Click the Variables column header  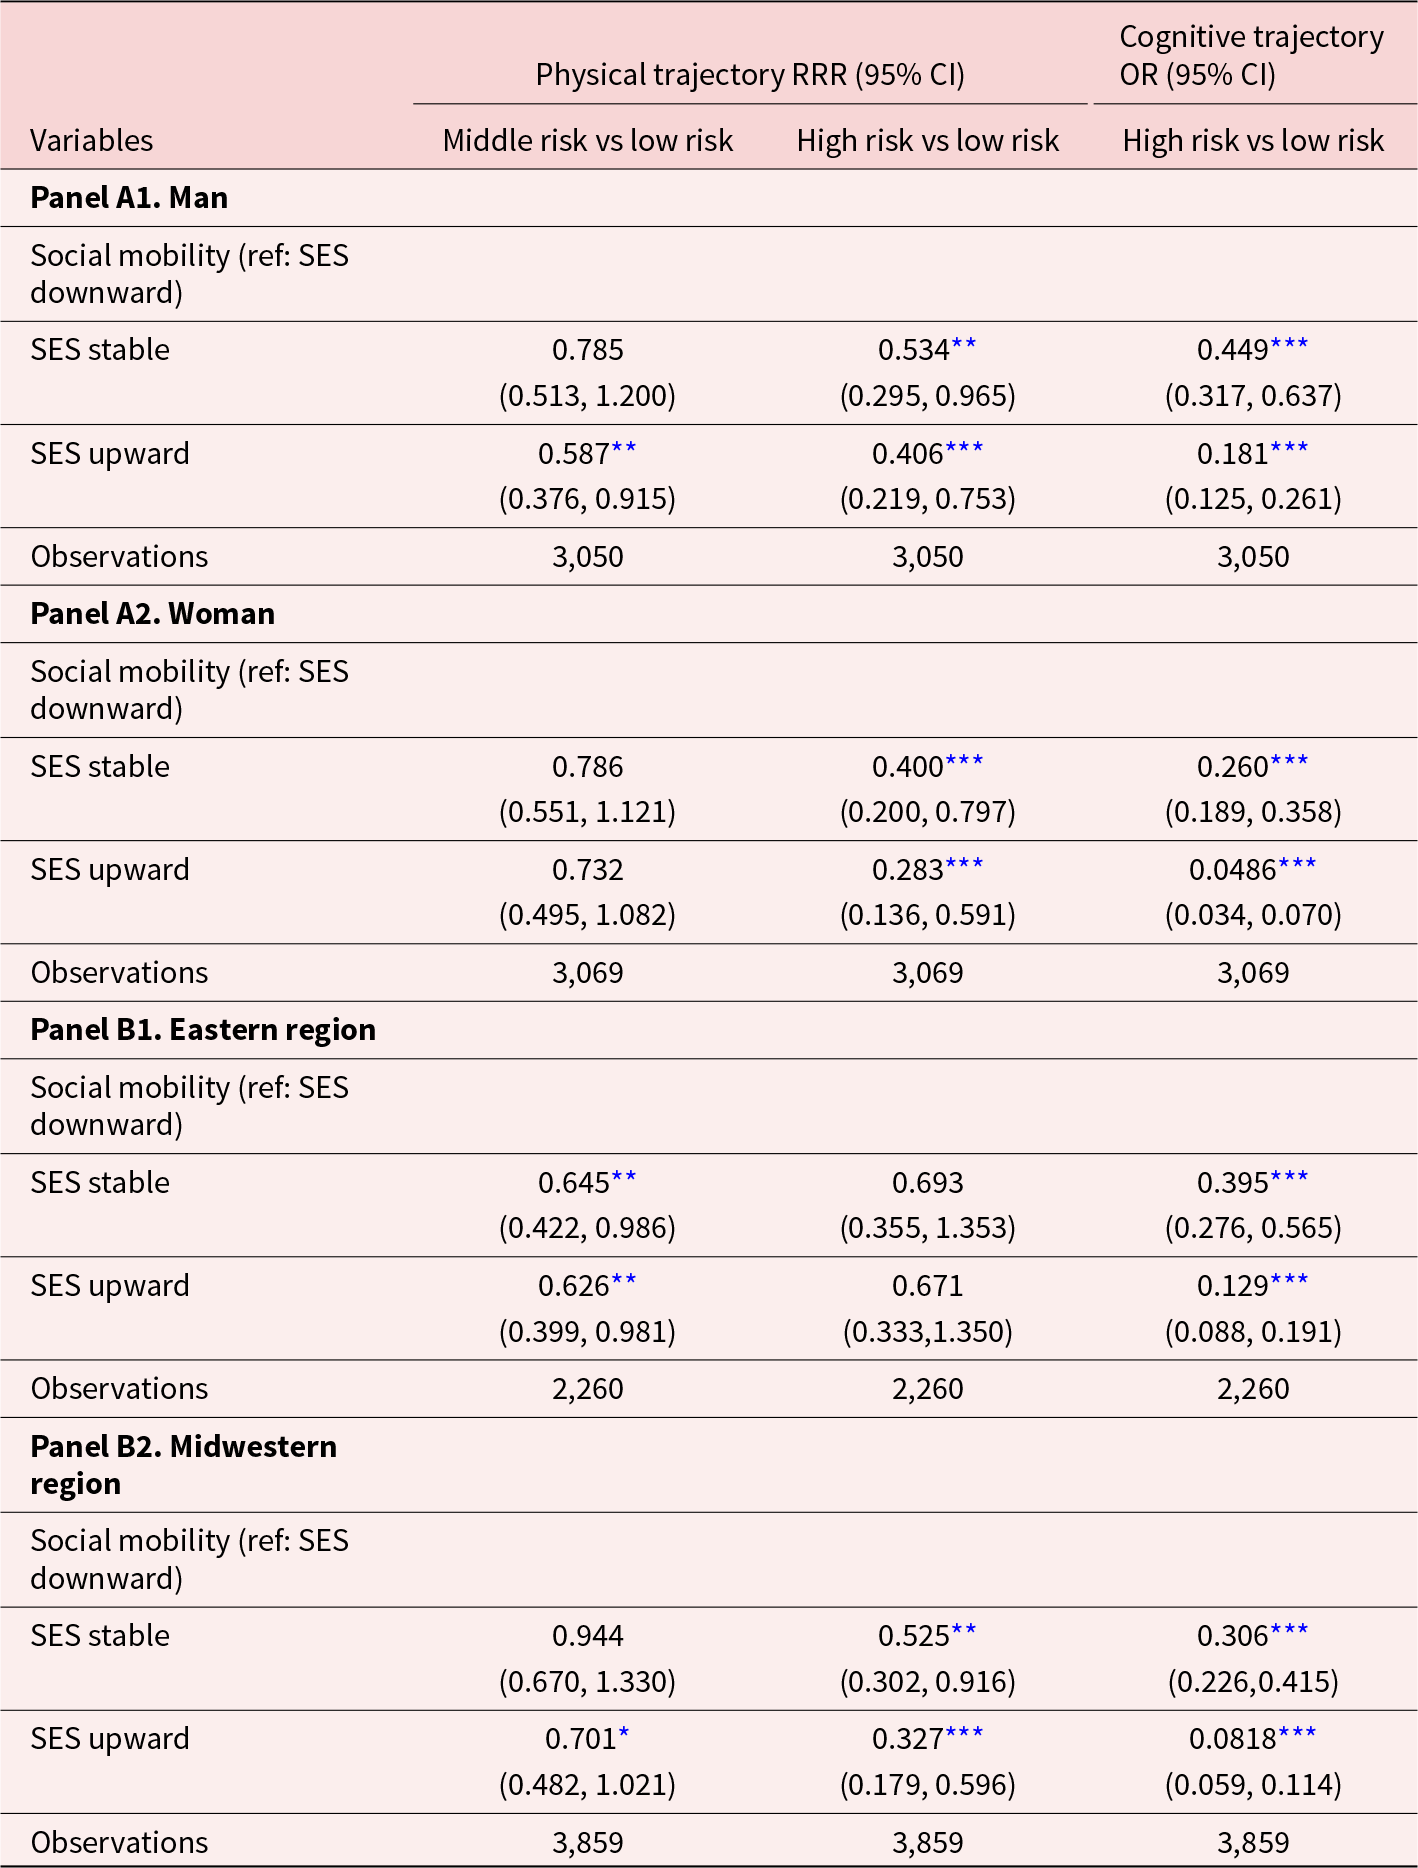(92, 141)
